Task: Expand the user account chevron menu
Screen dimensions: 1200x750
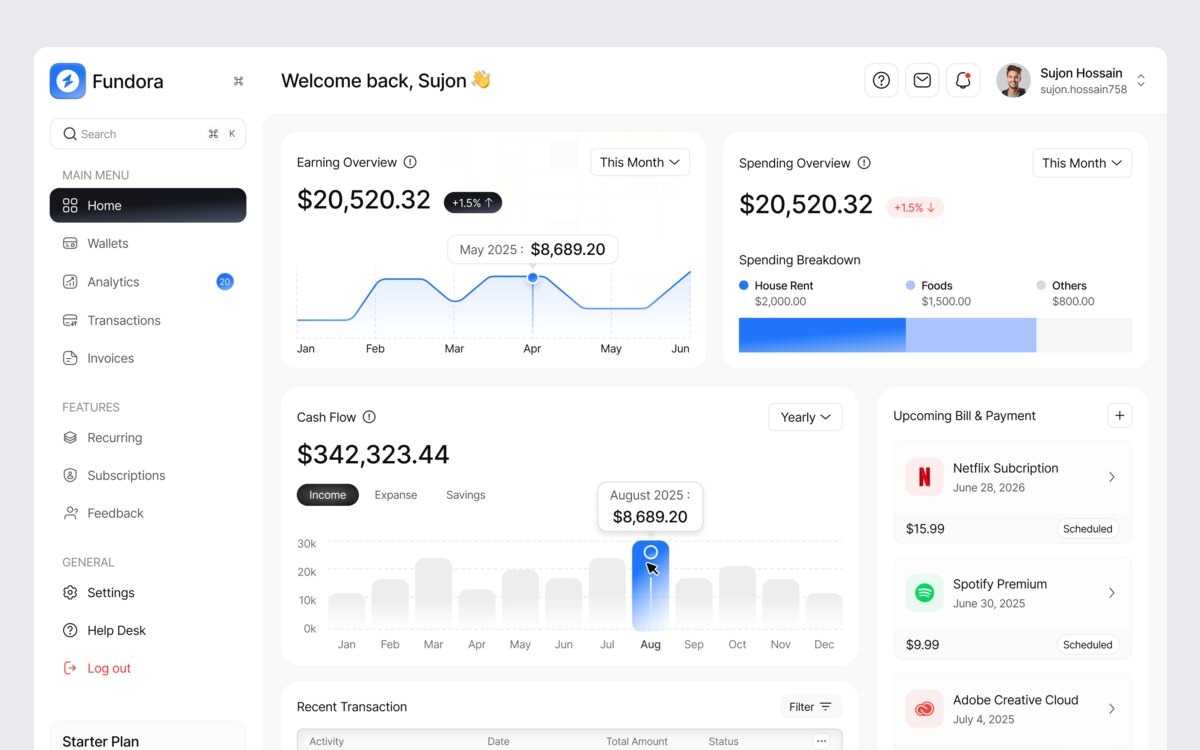Action: click(1141, 80)
